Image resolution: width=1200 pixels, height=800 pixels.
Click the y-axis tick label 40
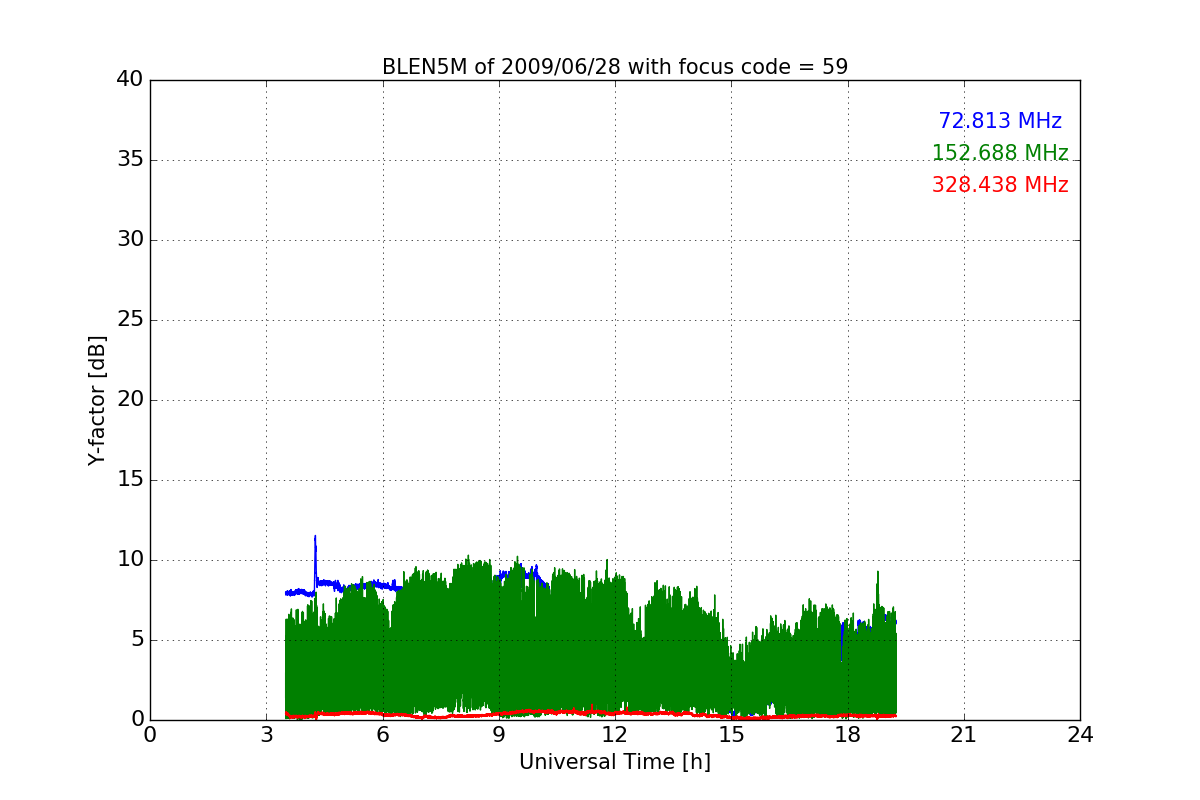[130, 80]
